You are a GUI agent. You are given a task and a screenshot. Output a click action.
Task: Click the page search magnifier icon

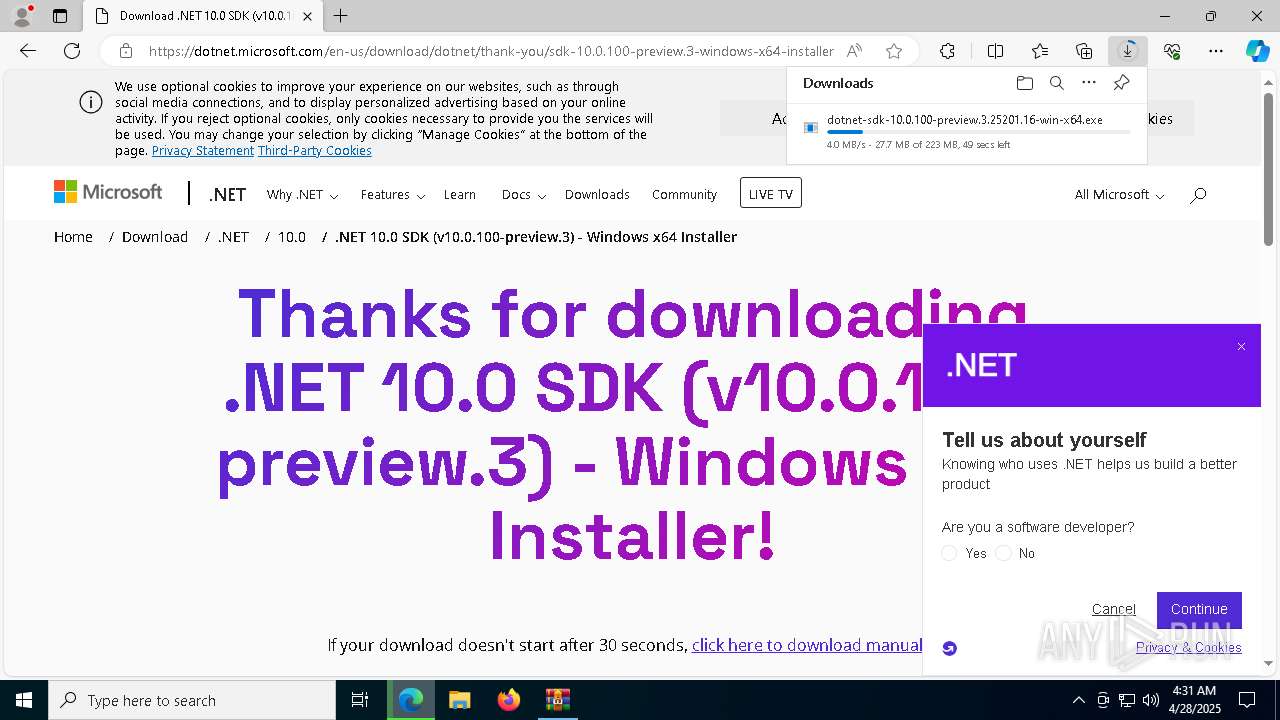pos(1198,195)
